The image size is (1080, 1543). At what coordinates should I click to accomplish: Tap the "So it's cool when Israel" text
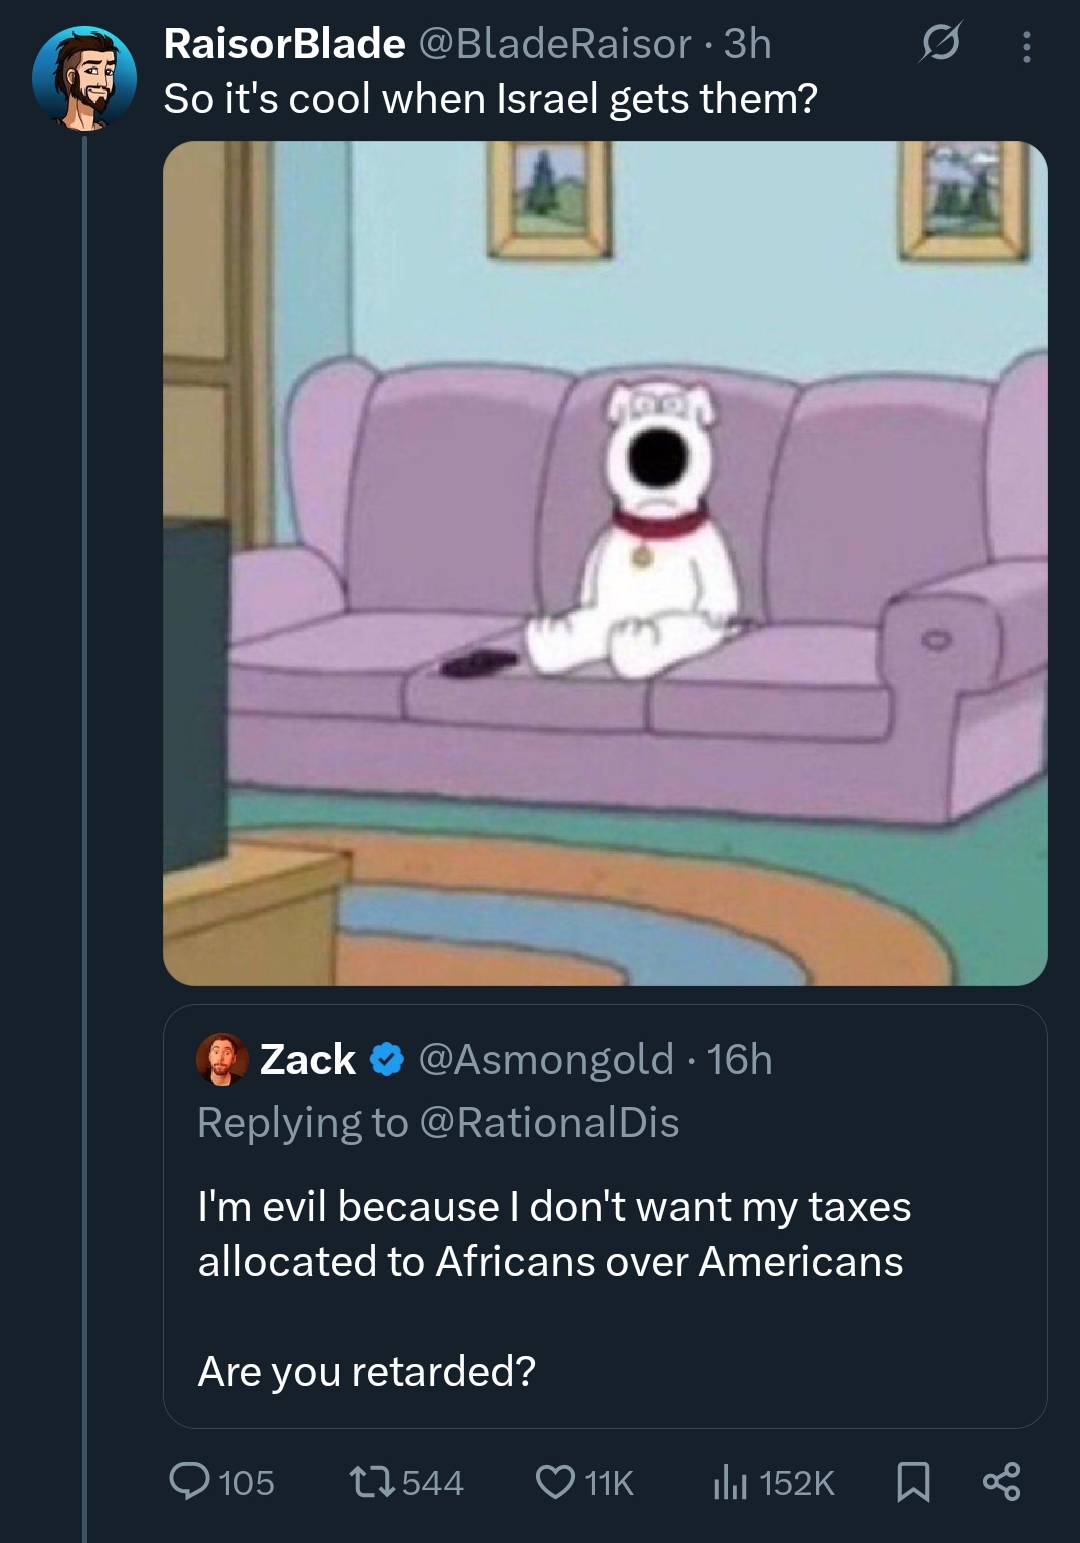click(x=490, y=98)
